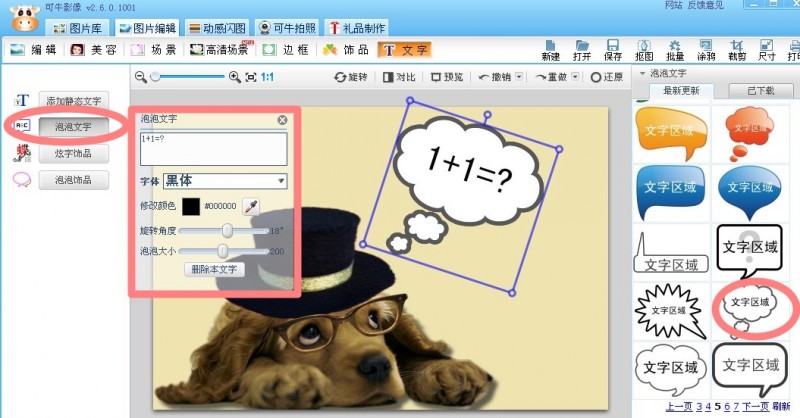This screenshot has width=800, height=418.
Task: Click the butterfly 炫字饰品 icon
Action: [22, 153]
